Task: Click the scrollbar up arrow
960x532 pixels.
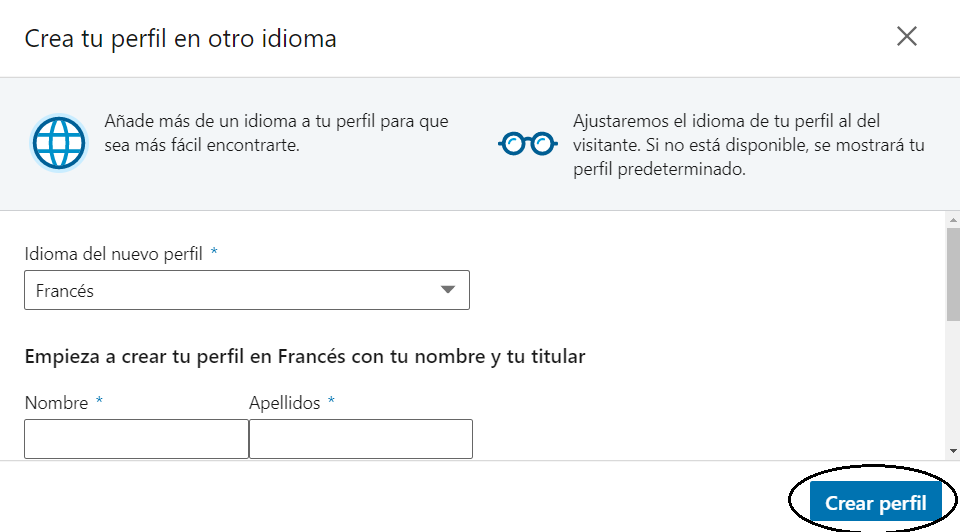Action: click(952, 219)
